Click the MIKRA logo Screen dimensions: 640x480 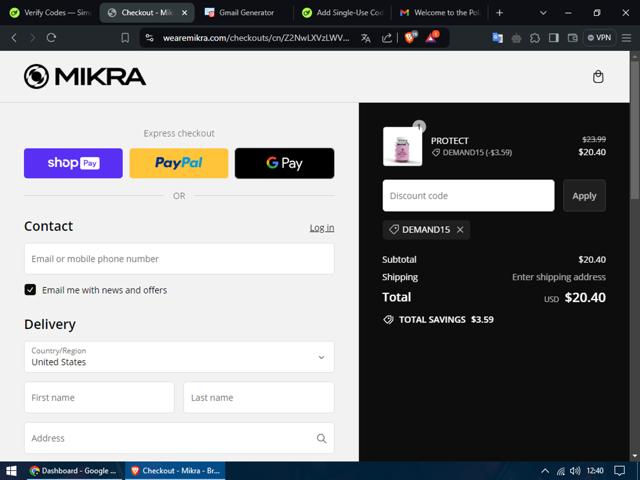tap(85, 76)
